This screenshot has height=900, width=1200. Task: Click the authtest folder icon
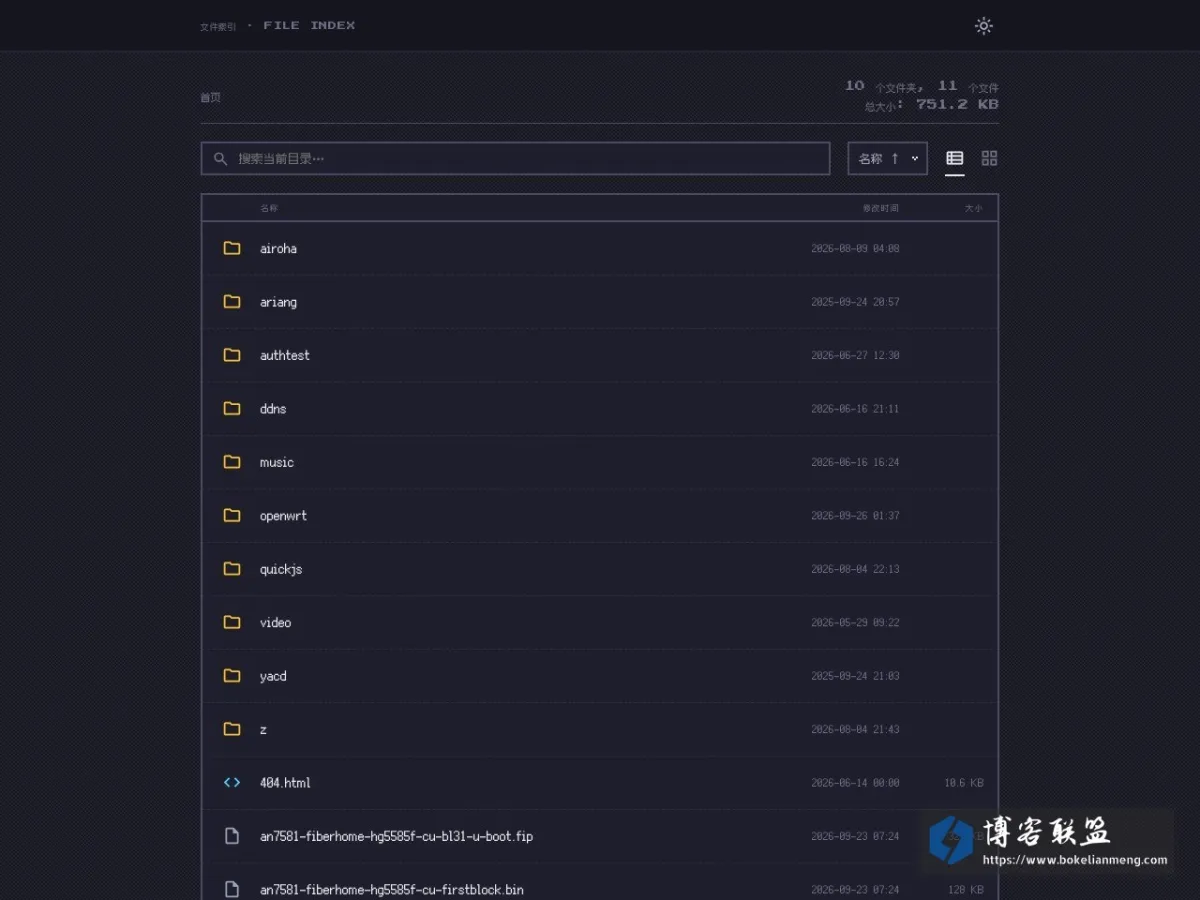tap(232, 355)
